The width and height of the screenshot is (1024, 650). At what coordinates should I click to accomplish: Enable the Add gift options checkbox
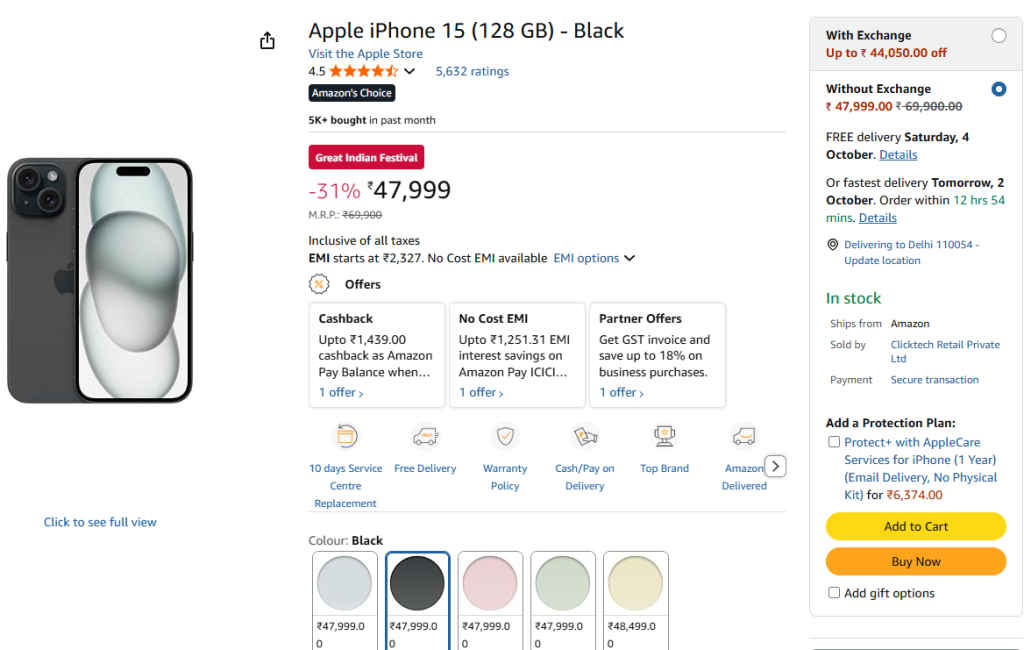click(x=834, y=593)
